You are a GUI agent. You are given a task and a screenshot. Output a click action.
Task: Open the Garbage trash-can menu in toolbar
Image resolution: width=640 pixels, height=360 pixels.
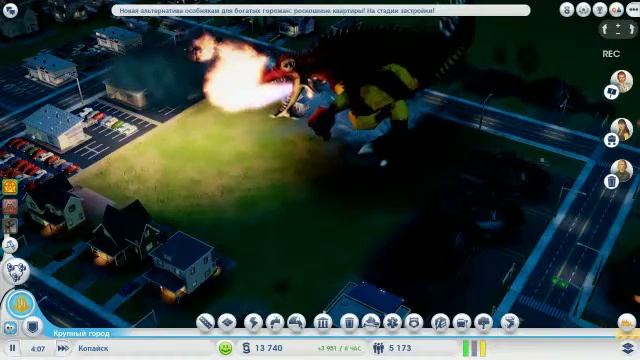click(349, 322)
